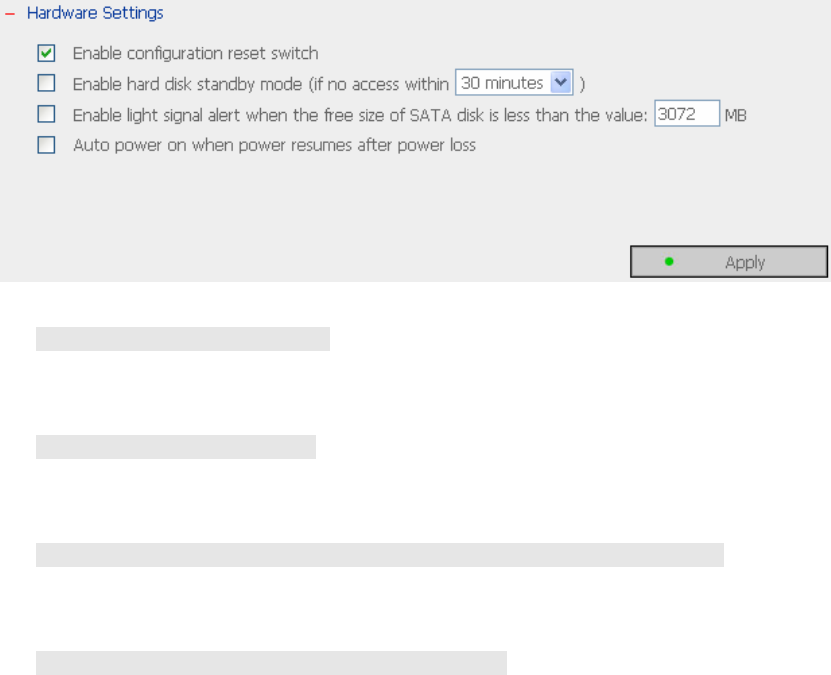Open the 30 minutes standby dropdown
Viewport: 831px width, 675px height.
(502, 84)
